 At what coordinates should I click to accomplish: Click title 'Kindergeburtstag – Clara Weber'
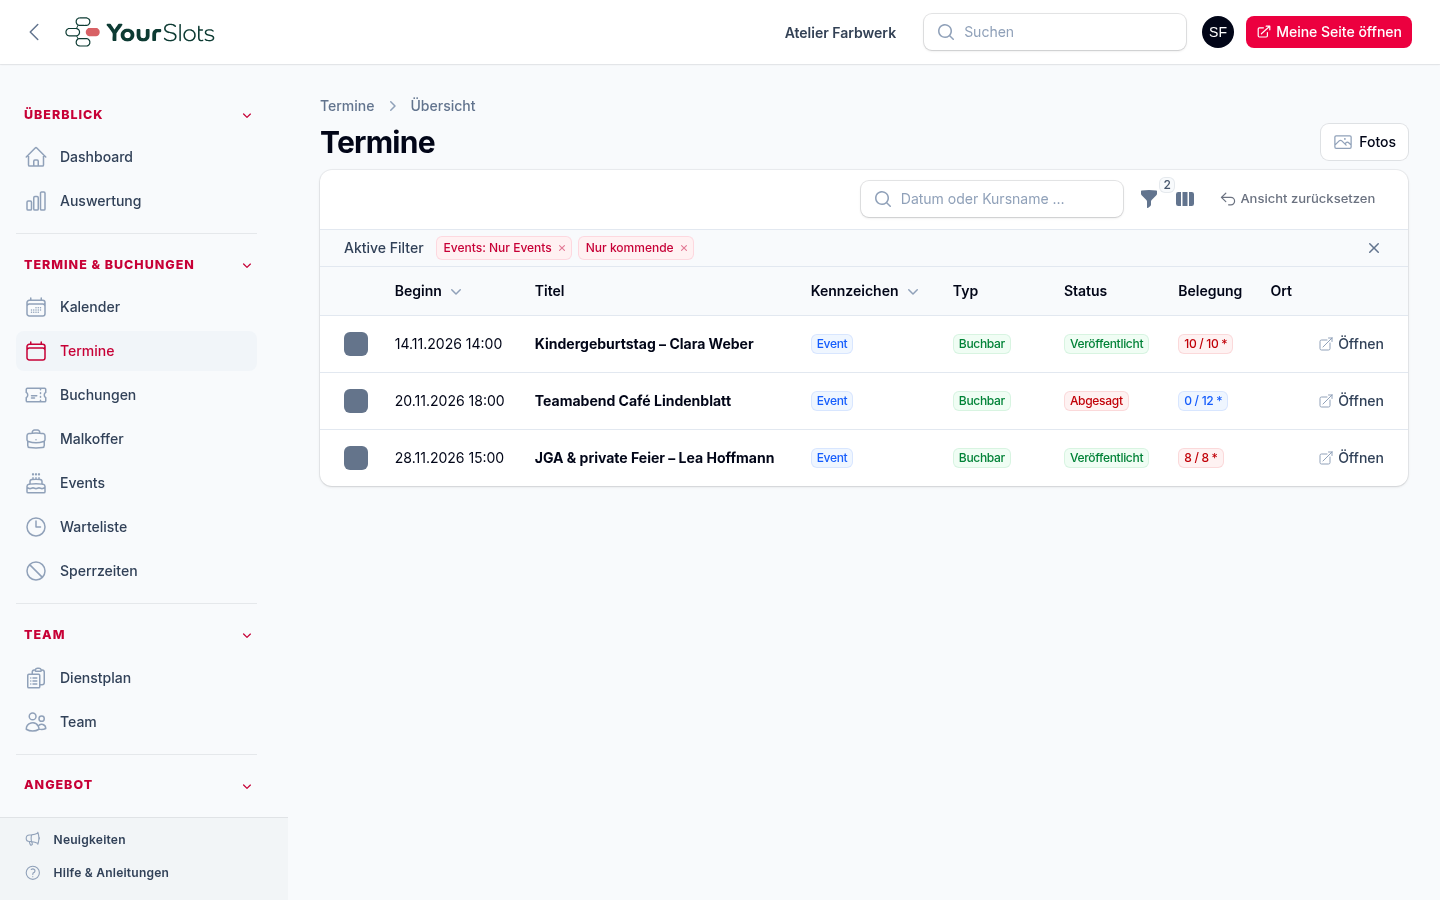644,344
